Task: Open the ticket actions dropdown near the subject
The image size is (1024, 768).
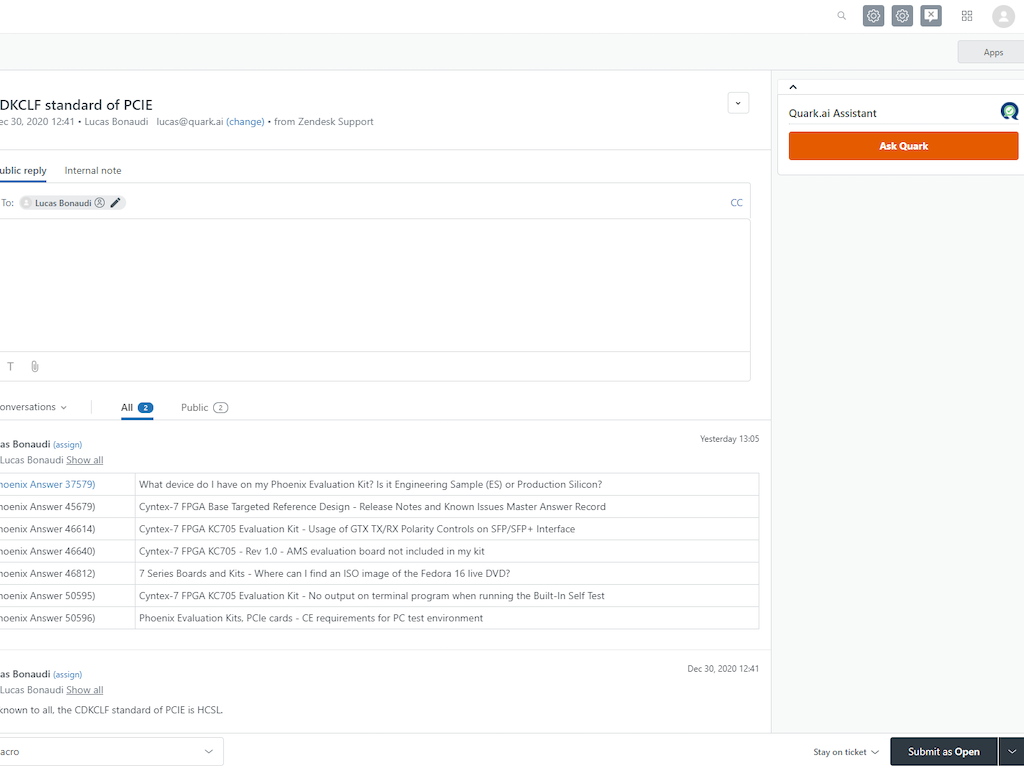Action: 738,103
